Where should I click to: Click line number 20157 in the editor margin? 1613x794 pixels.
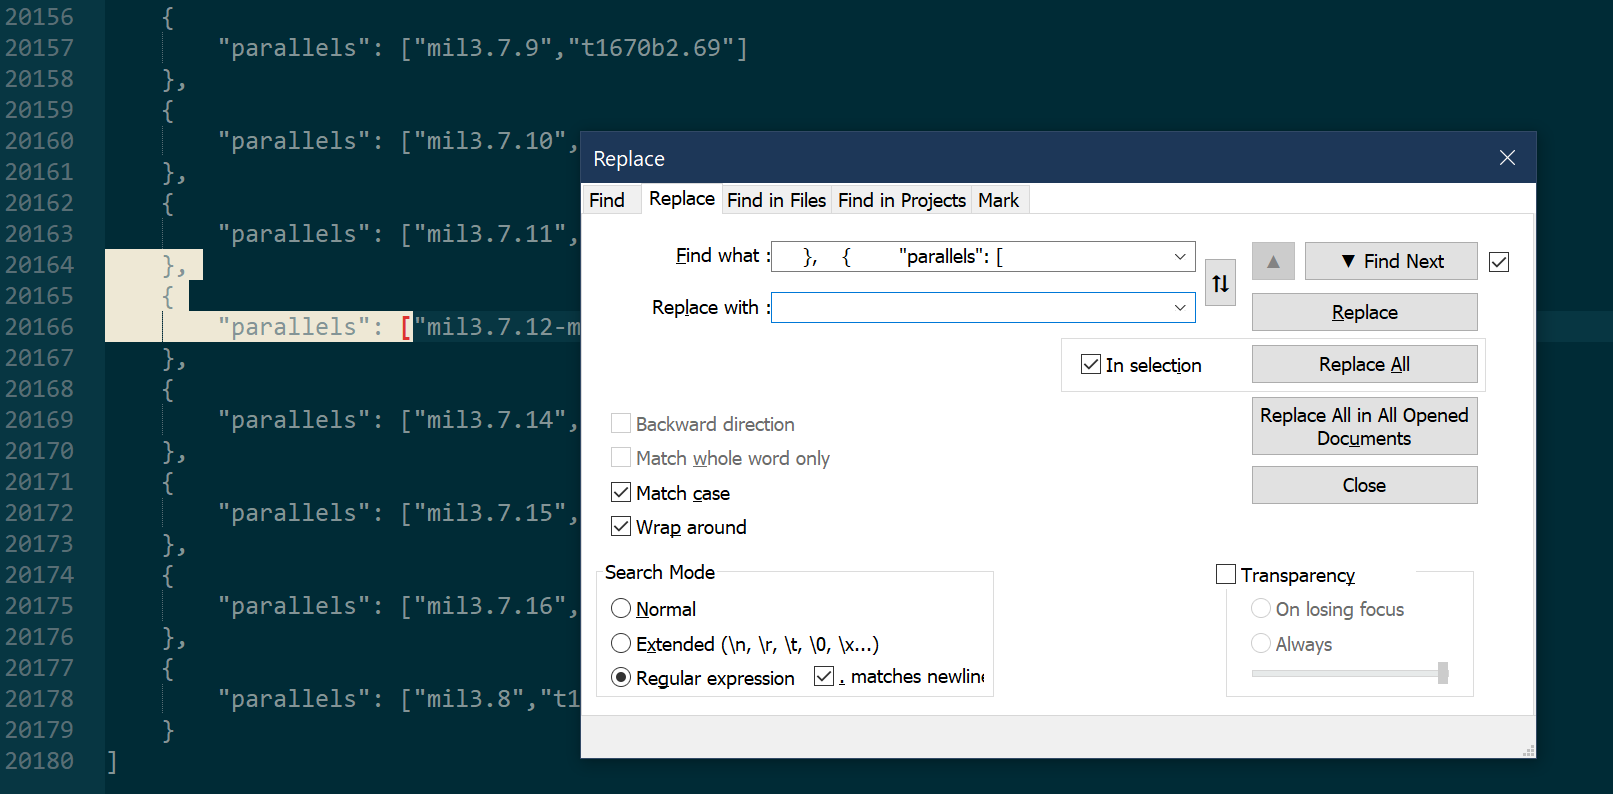[40, 48]
